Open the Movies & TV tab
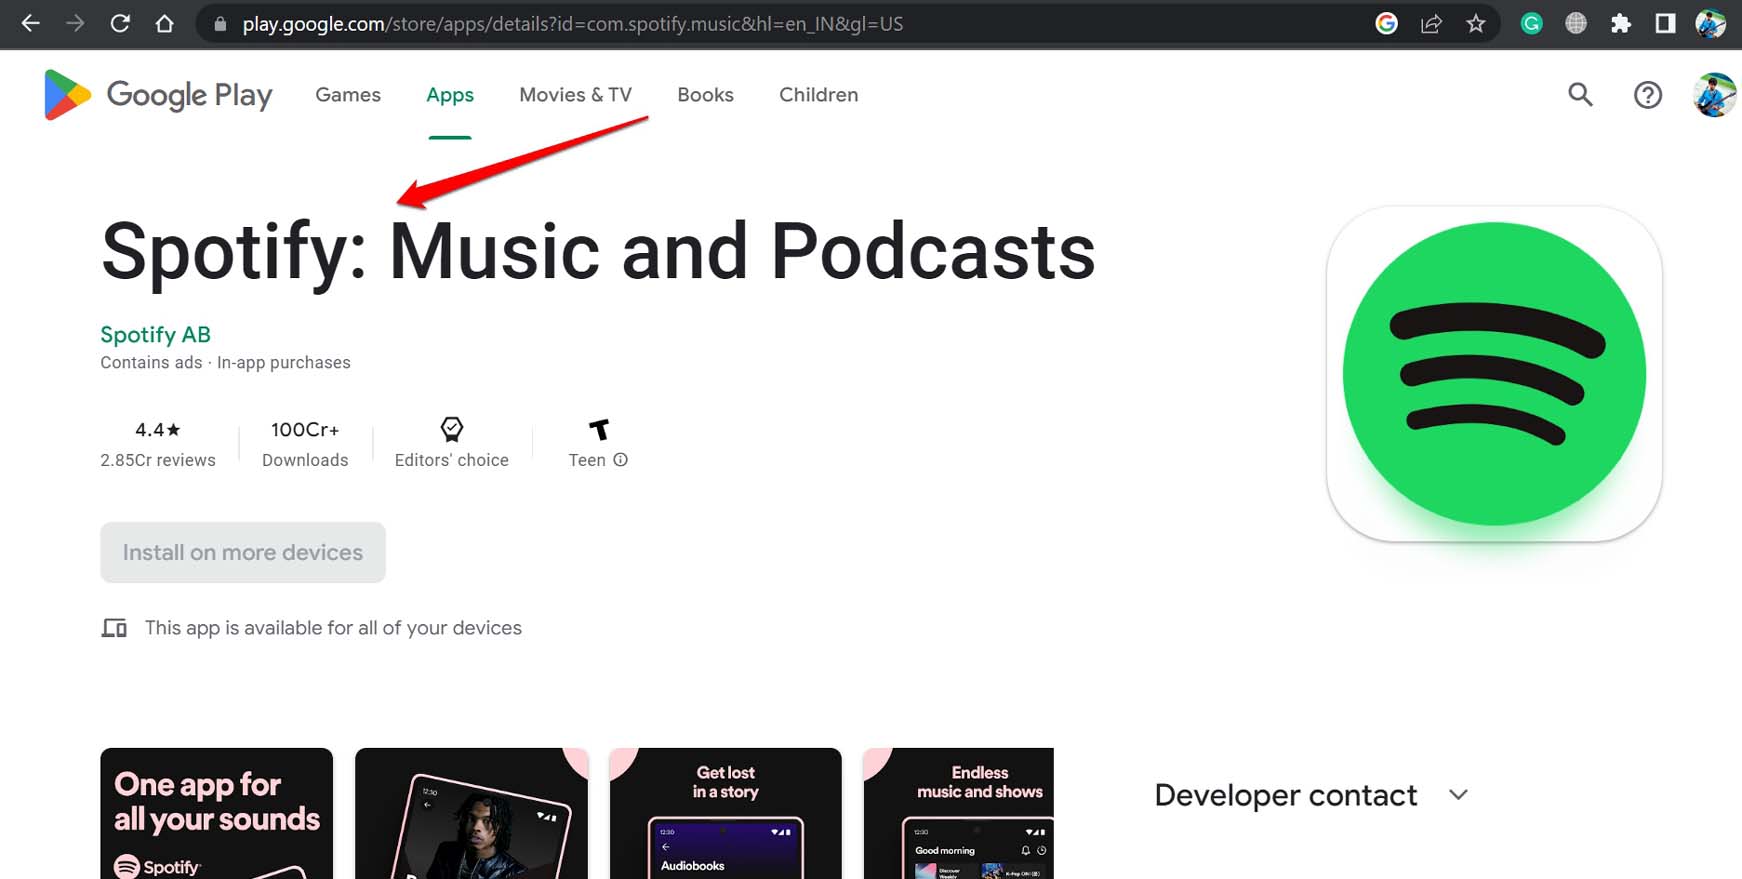The width and height of the screenshot is (1742, 879). click(x=575, y=95)
